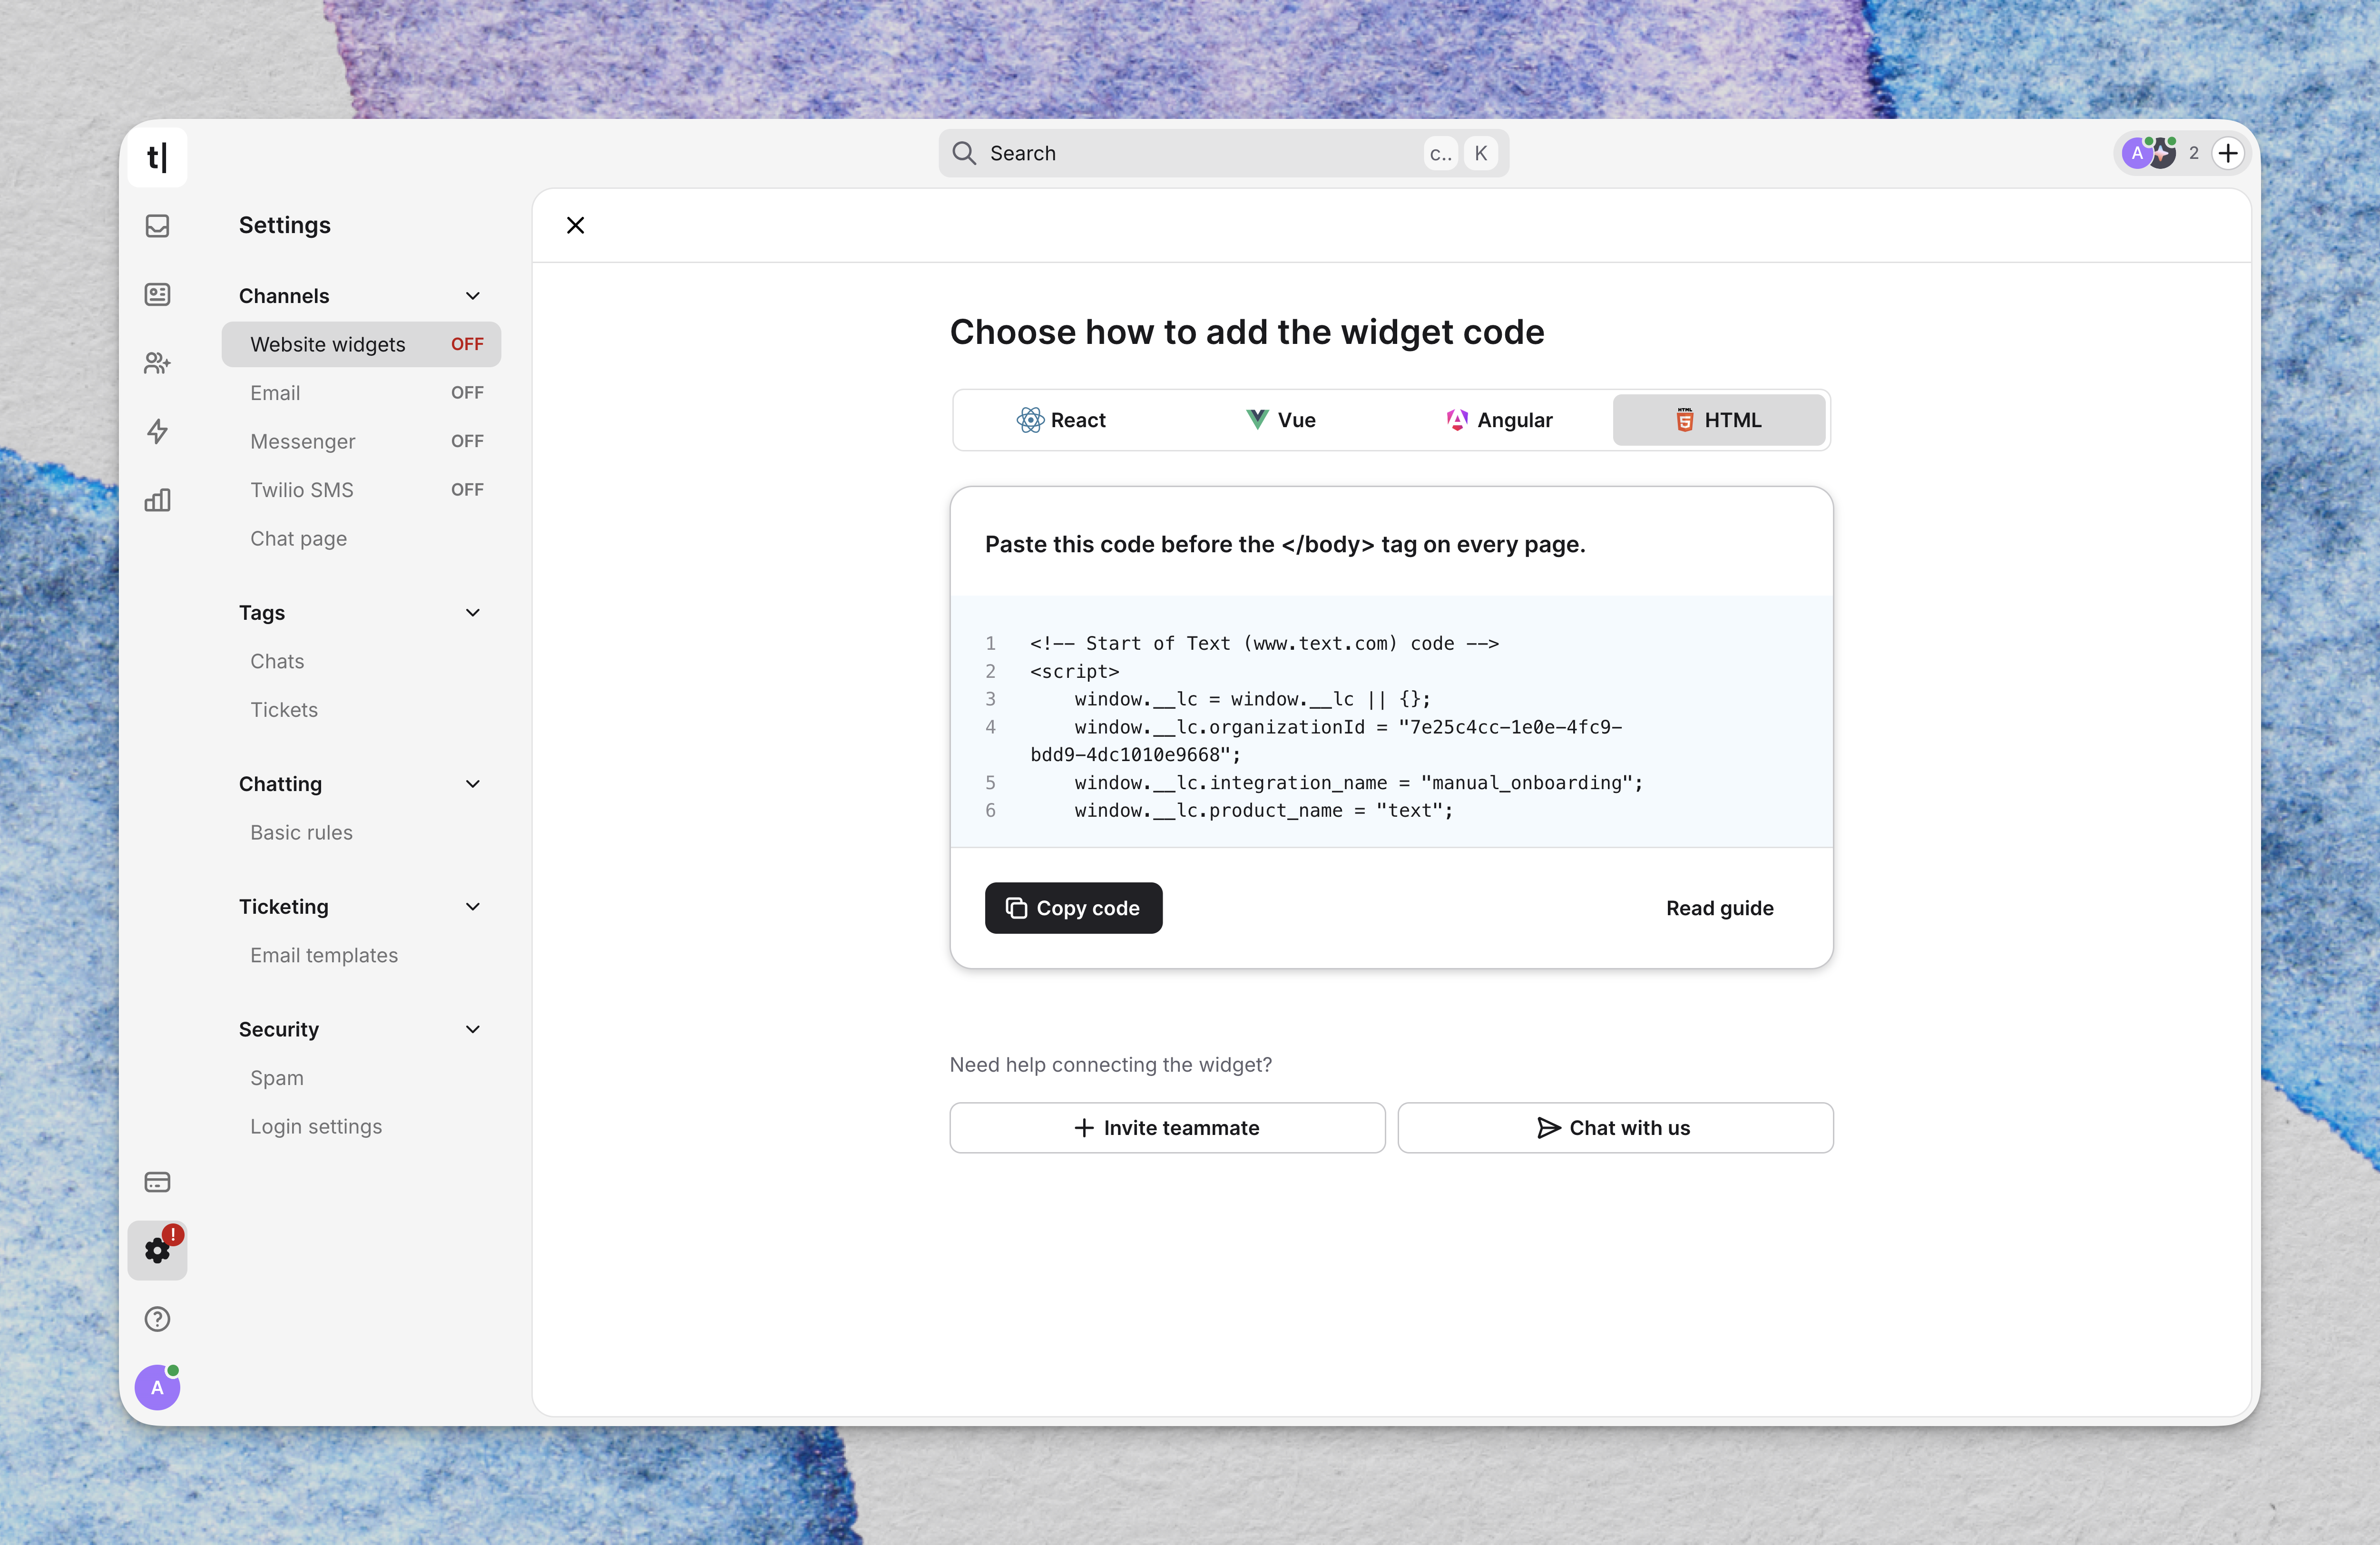
Task: Collapse the Tags section chevron
Action: click(x=473, y=613)
